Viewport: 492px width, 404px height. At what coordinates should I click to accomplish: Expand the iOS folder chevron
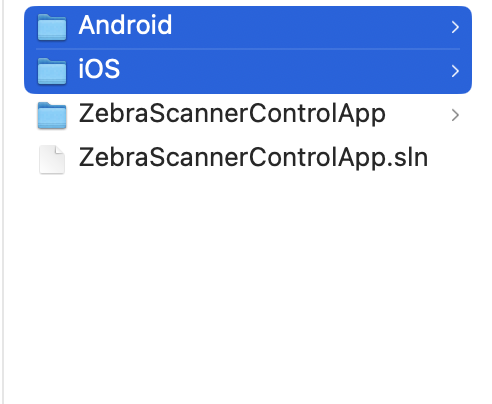[455, 71]
